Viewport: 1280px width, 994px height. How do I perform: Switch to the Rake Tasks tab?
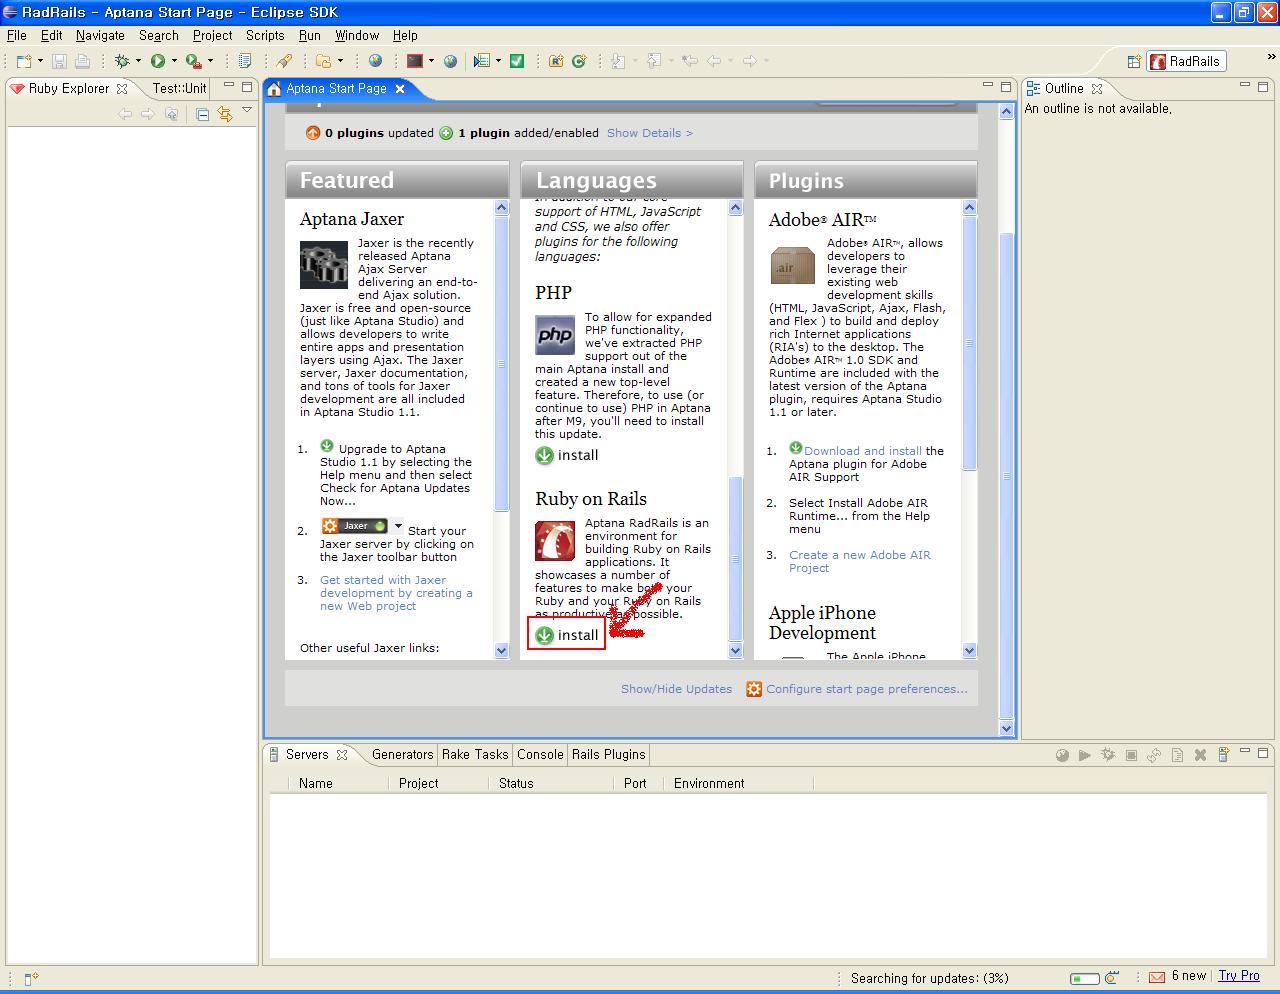[475, 754]
